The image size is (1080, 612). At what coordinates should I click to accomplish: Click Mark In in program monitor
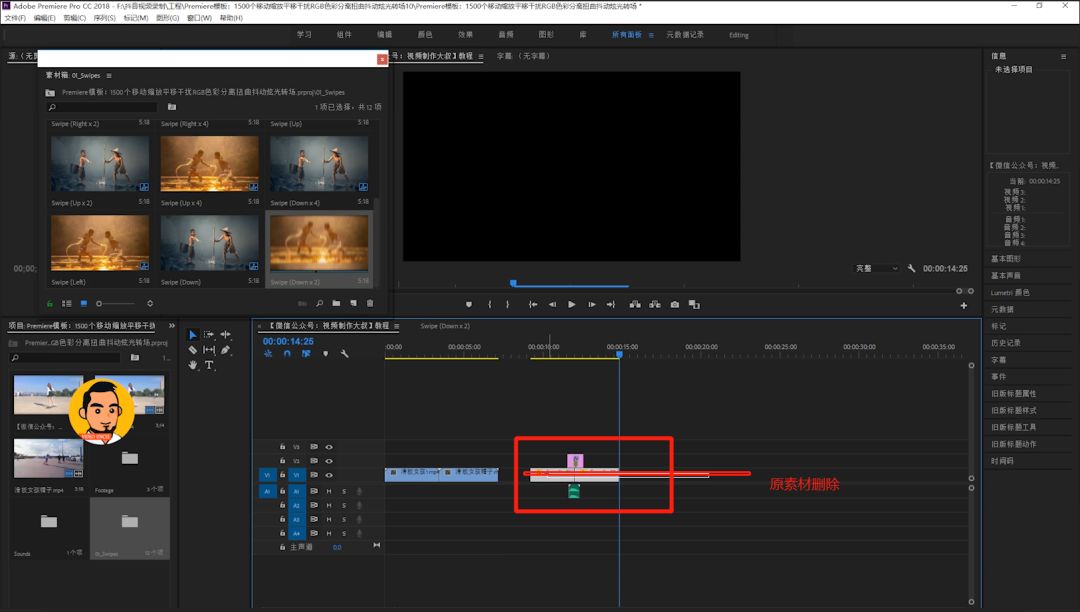(x=490, y=304)
